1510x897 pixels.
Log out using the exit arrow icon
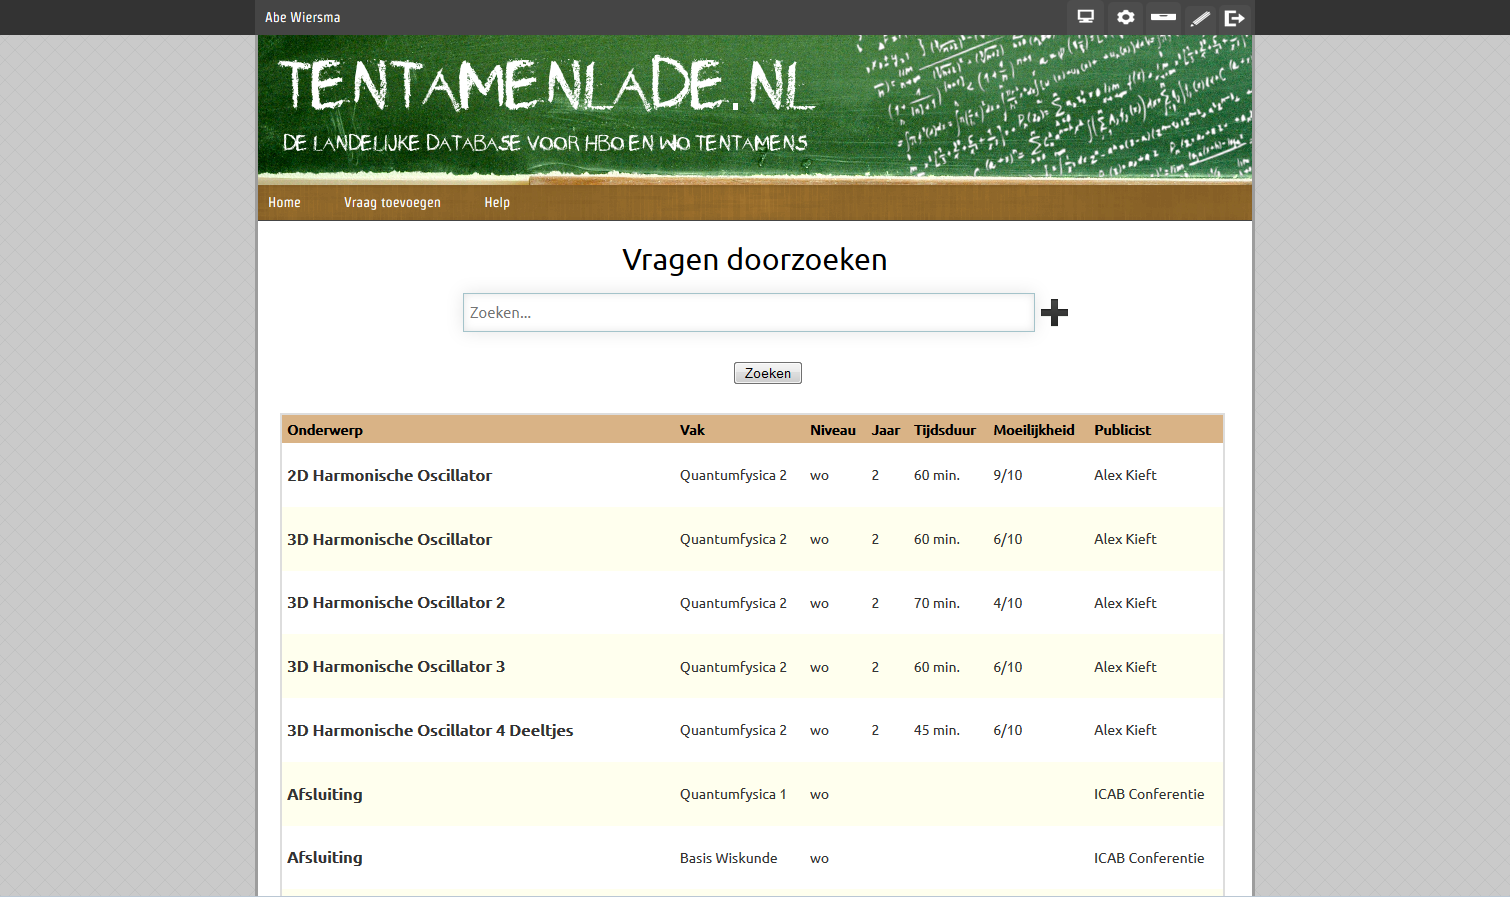coord(1235,17)
